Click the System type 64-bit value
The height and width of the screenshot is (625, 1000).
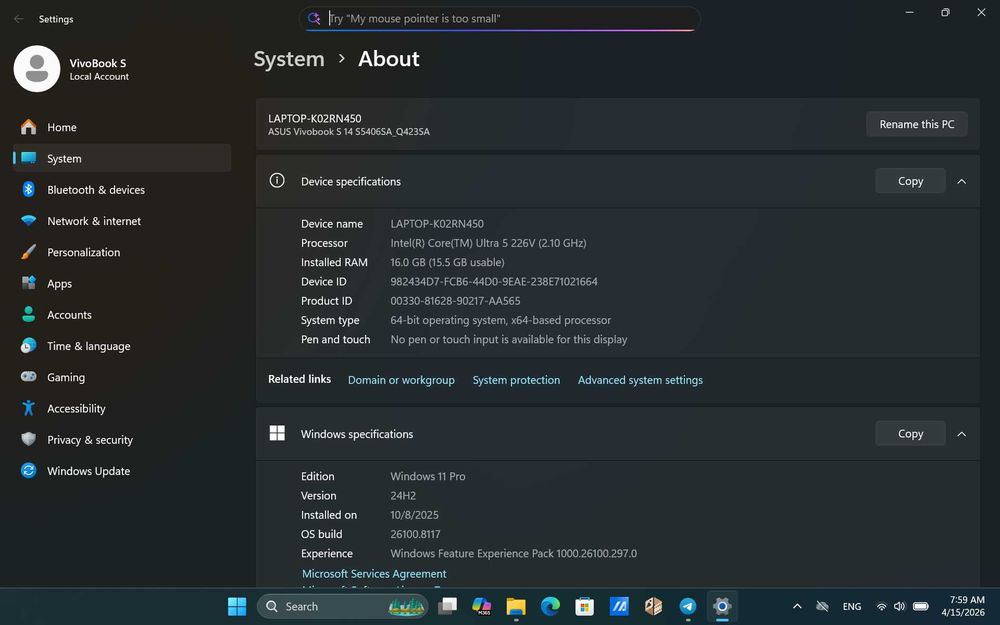500,320
